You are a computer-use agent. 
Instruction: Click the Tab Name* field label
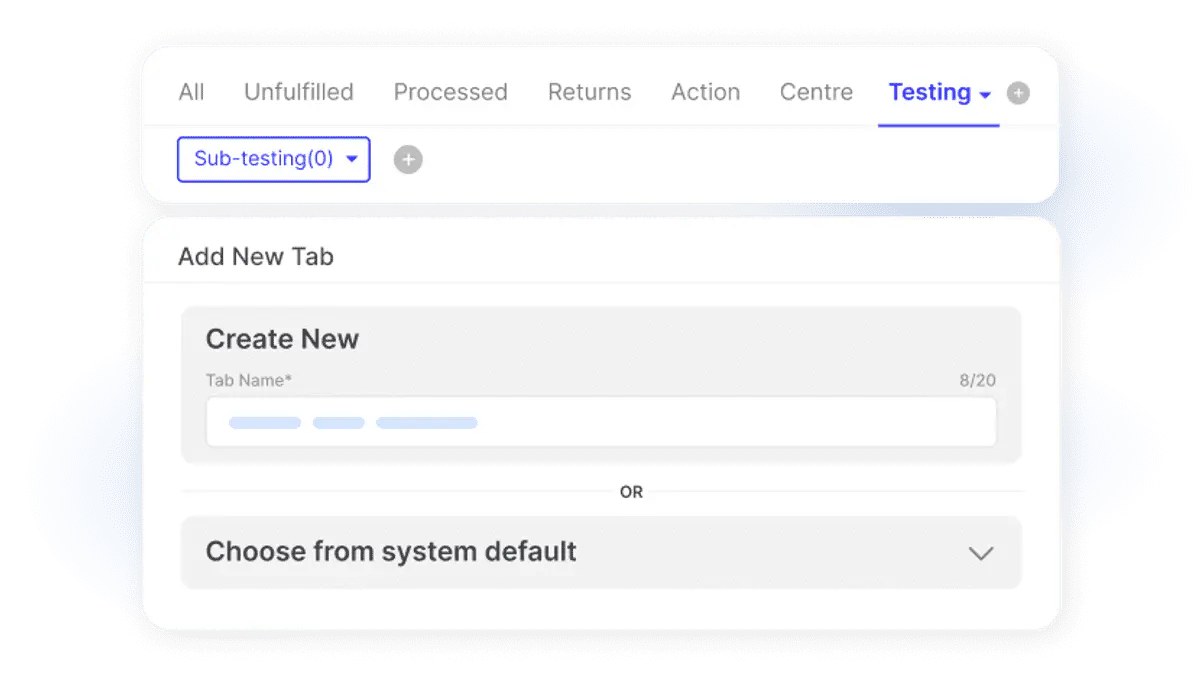249,381
